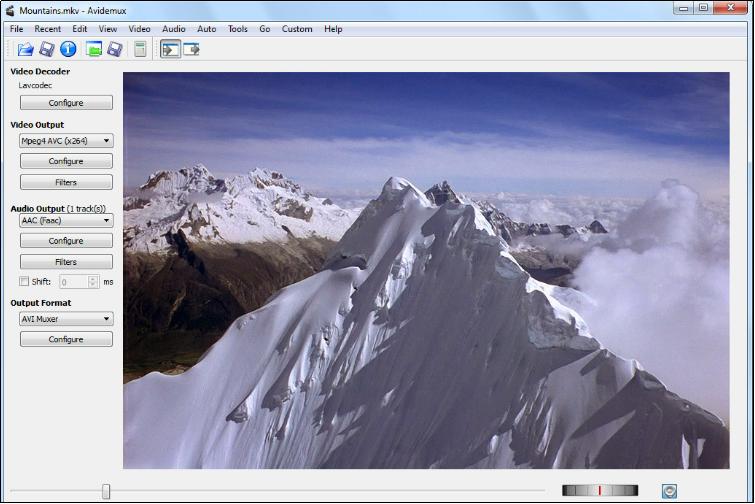755x504 pixels.
Task: Select the Output preview mode icon
Action: point(191,49)
